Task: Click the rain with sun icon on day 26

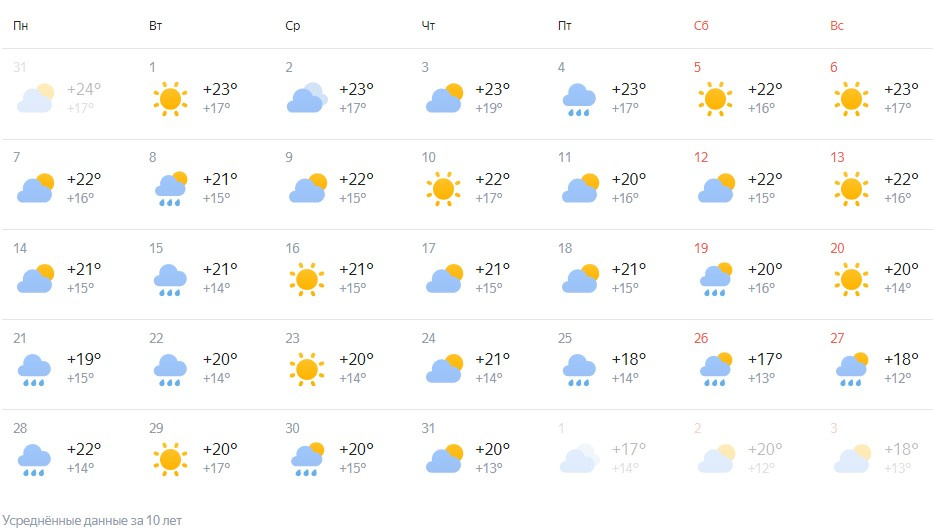Action: point(716,369)
